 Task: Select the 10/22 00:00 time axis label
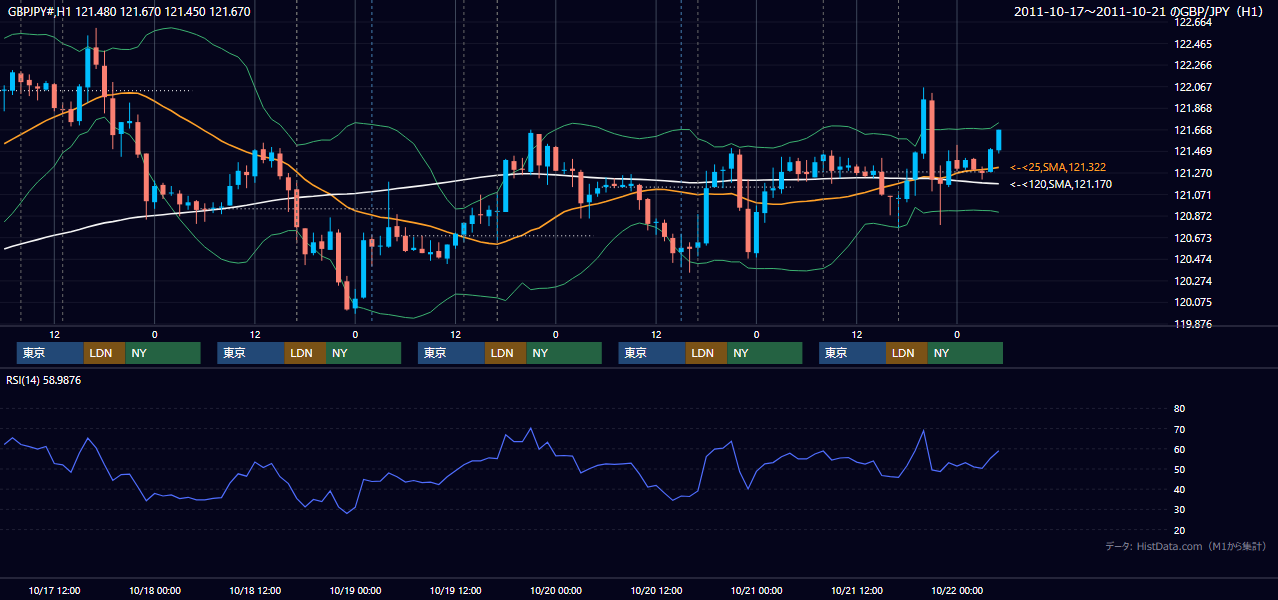[958, 590]
